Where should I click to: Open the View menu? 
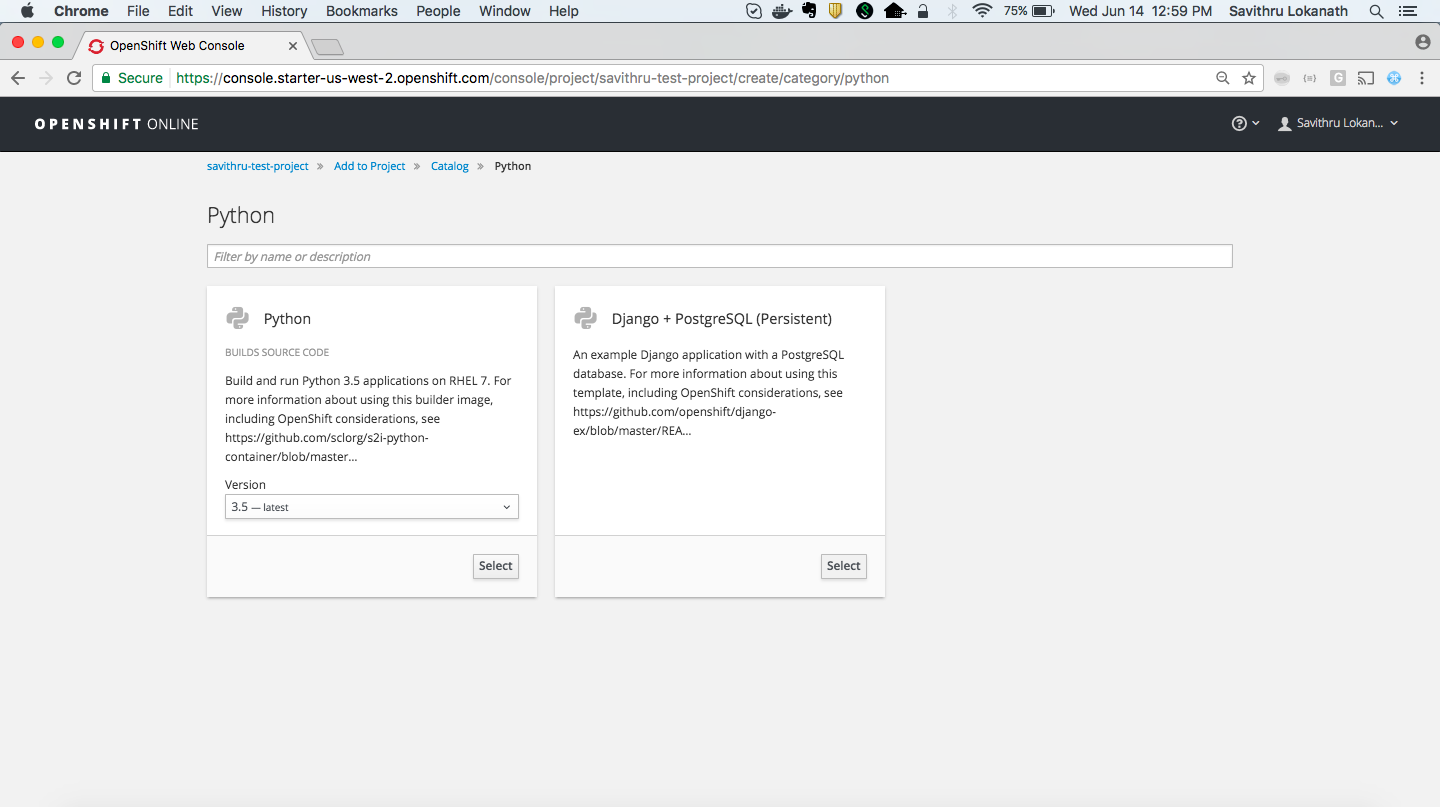[227, 11]
